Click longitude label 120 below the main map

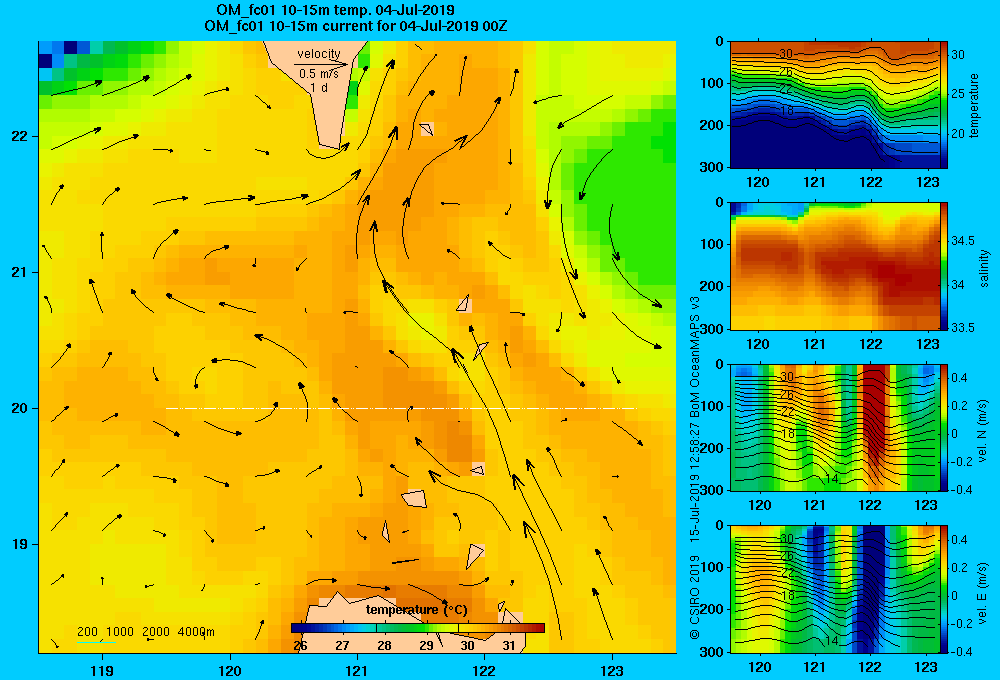click(x=230, y=670)
